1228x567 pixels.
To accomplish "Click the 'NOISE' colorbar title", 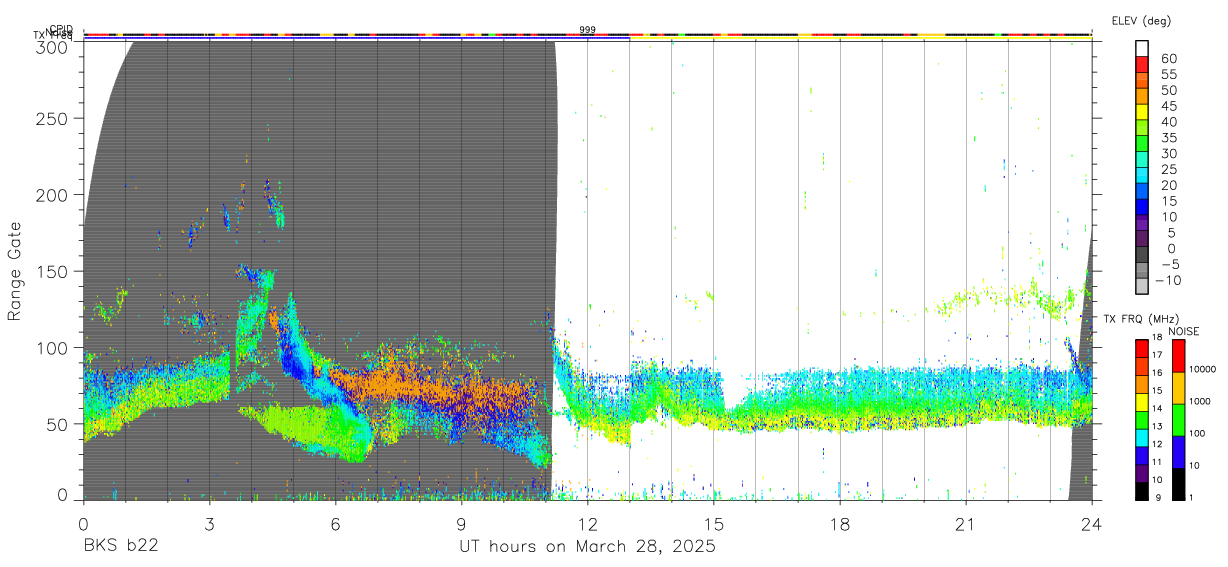I will (1186, 331).
